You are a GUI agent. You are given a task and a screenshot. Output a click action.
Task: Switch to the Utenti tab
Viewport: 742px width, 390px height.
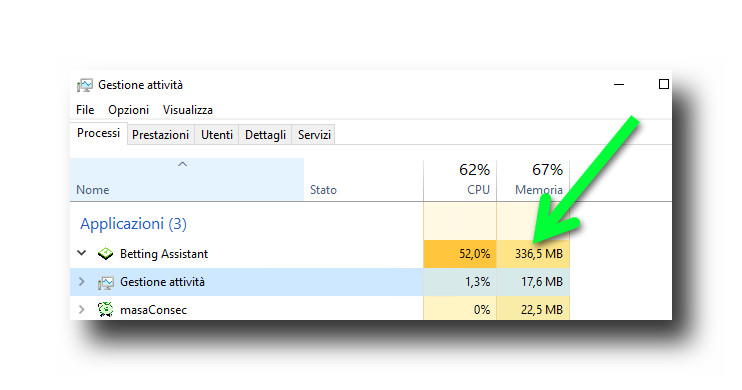pyautogui.click(x=217, y=135)
